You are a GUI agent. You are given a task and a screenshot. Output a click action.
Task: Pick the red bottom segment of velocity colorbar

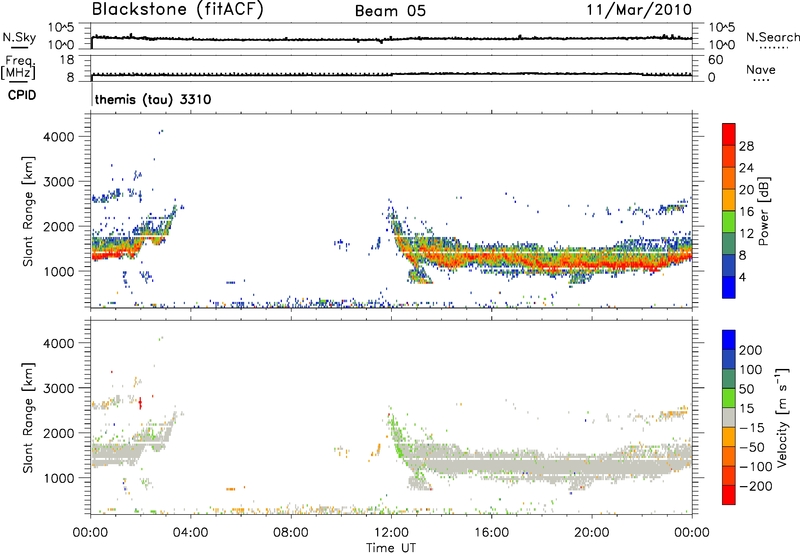pyautogui.click(x=729, y=495)
